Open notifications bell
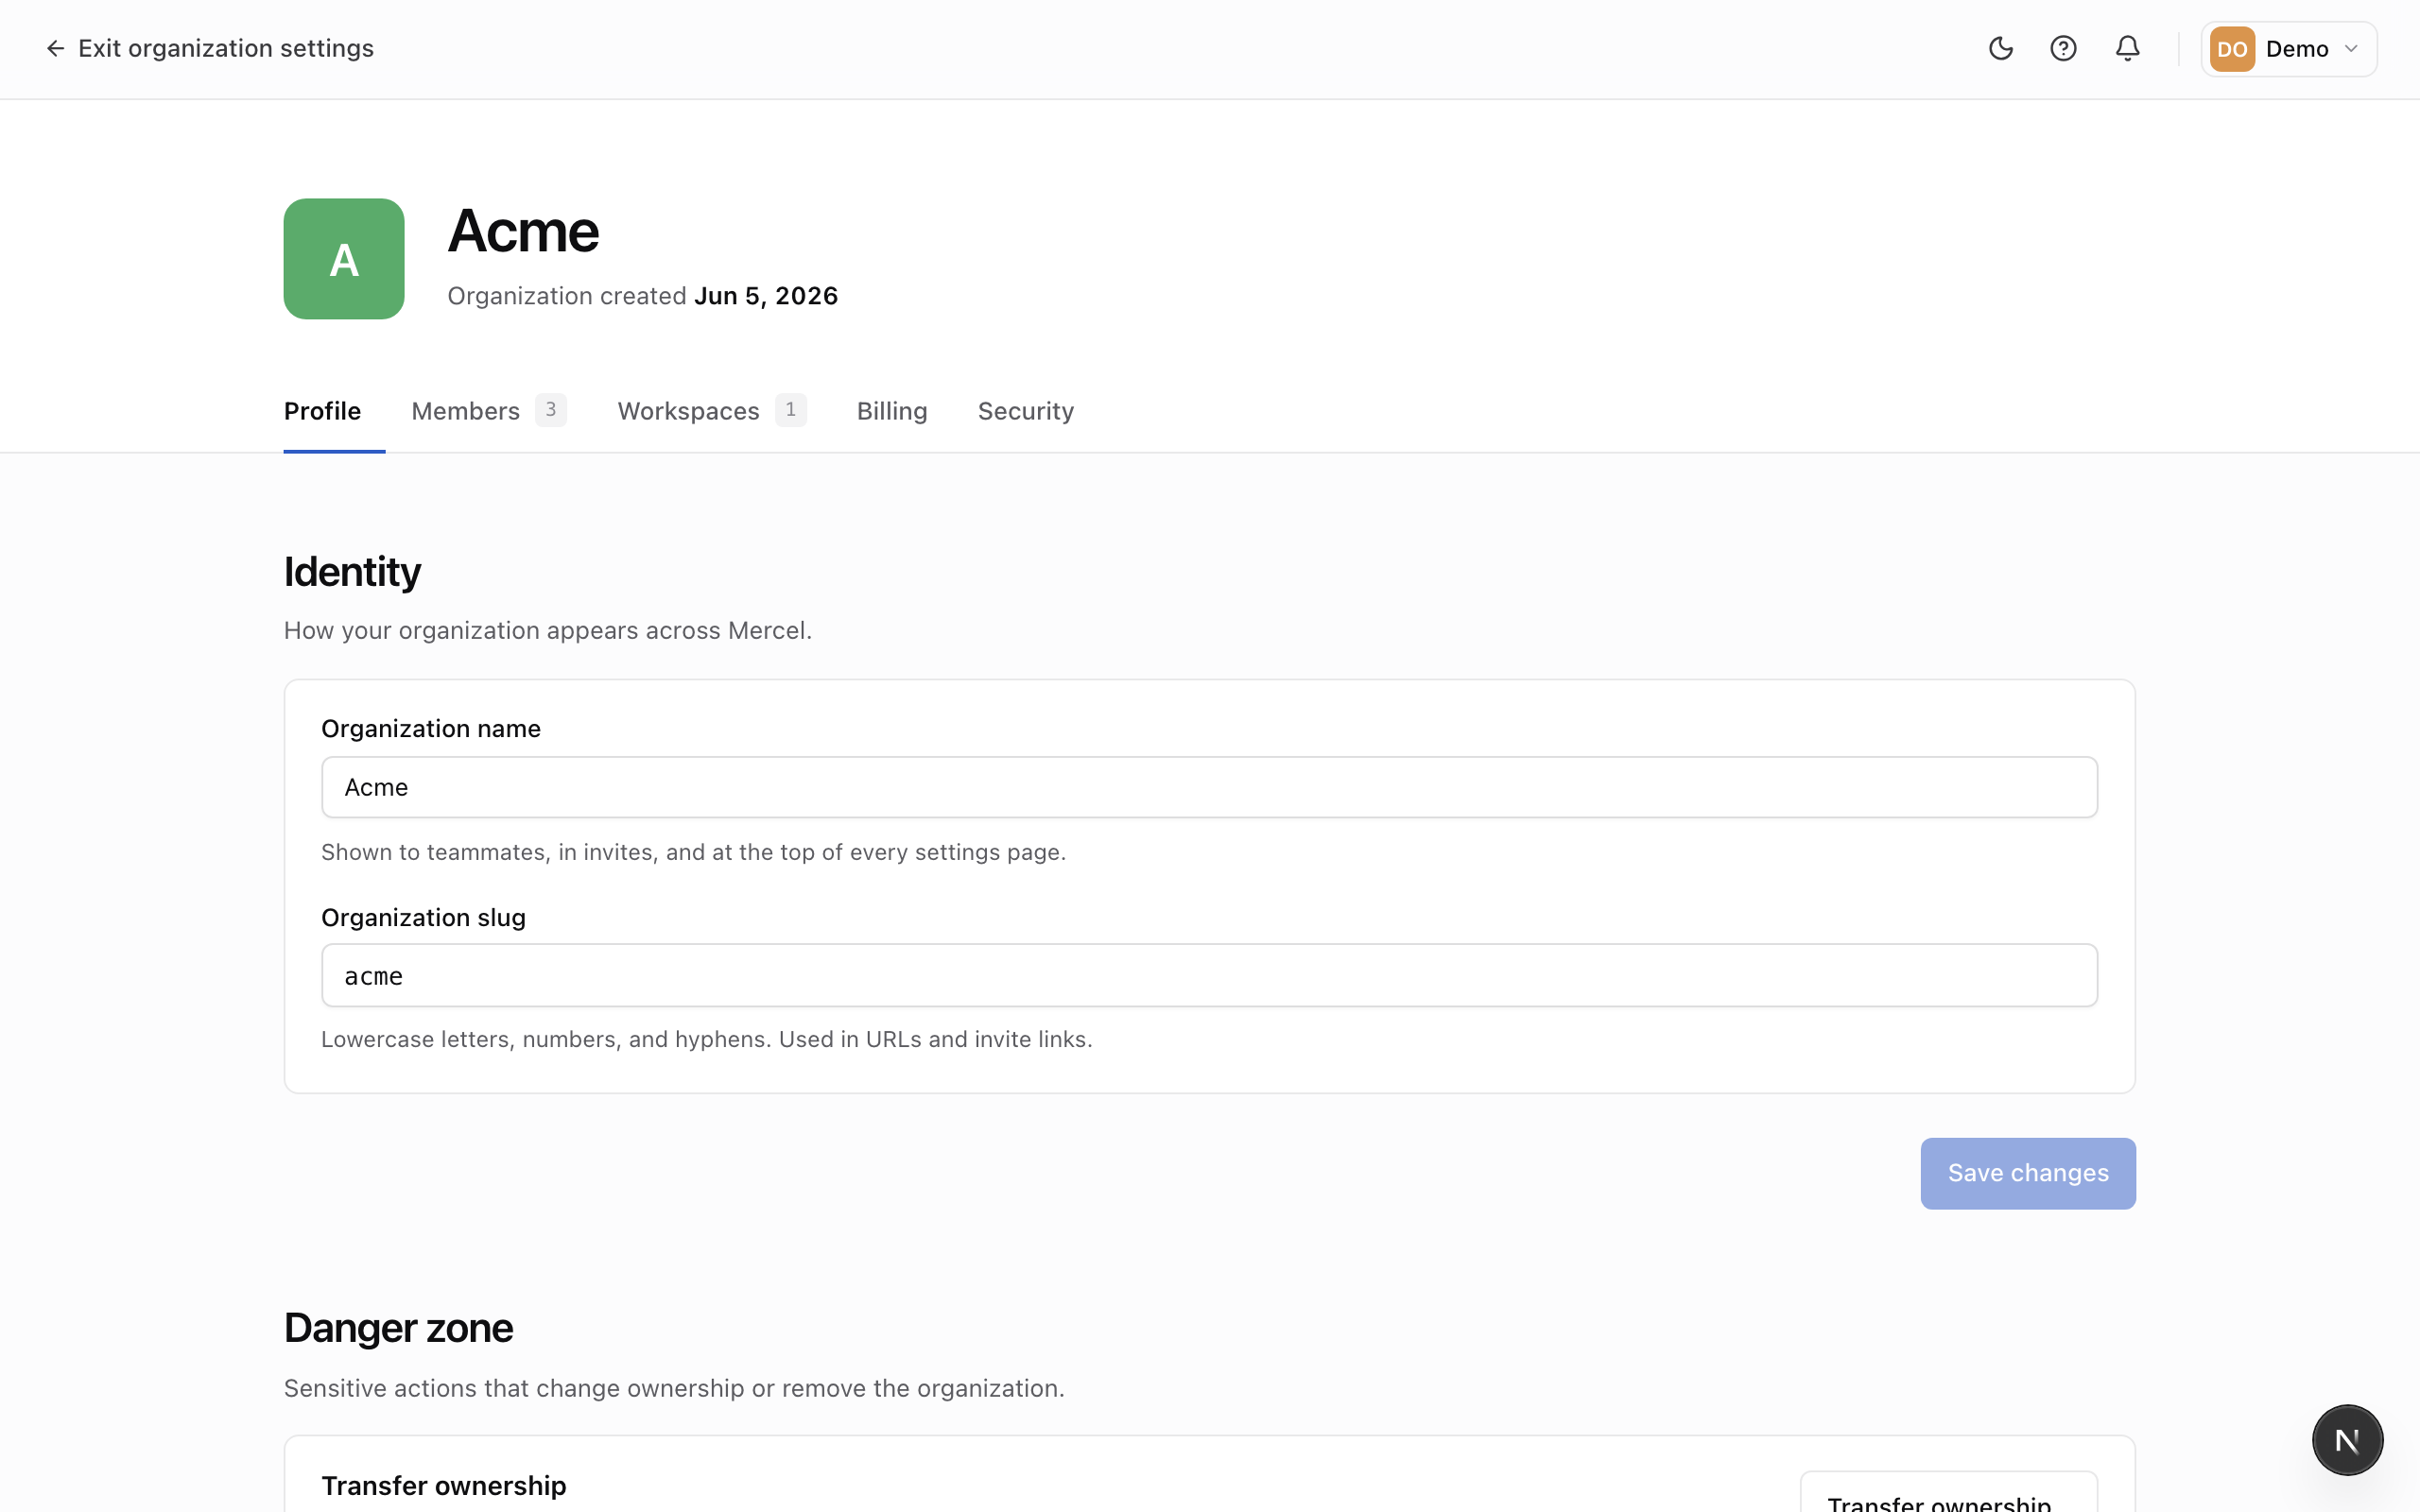 click(2127, 48)
